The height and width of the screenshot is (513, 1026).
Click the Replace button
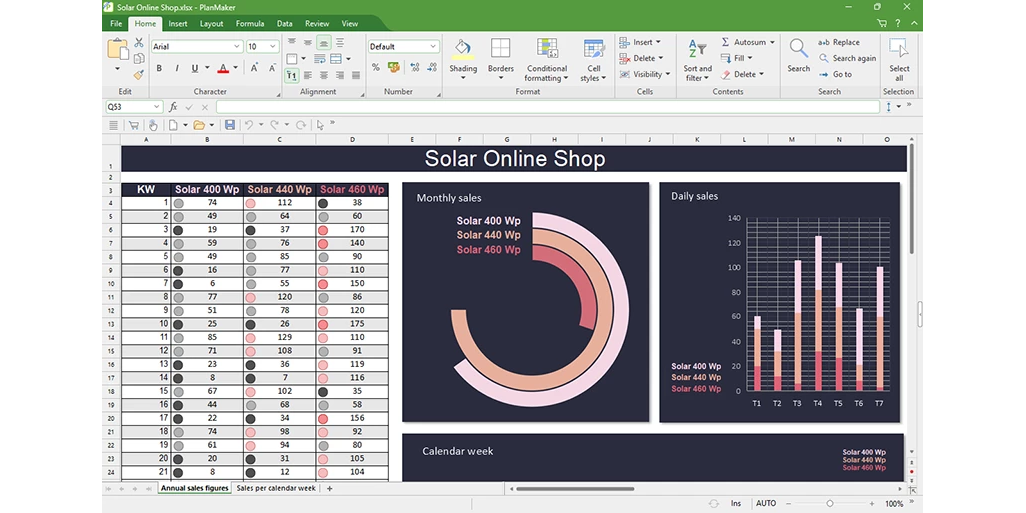(840, 42)
